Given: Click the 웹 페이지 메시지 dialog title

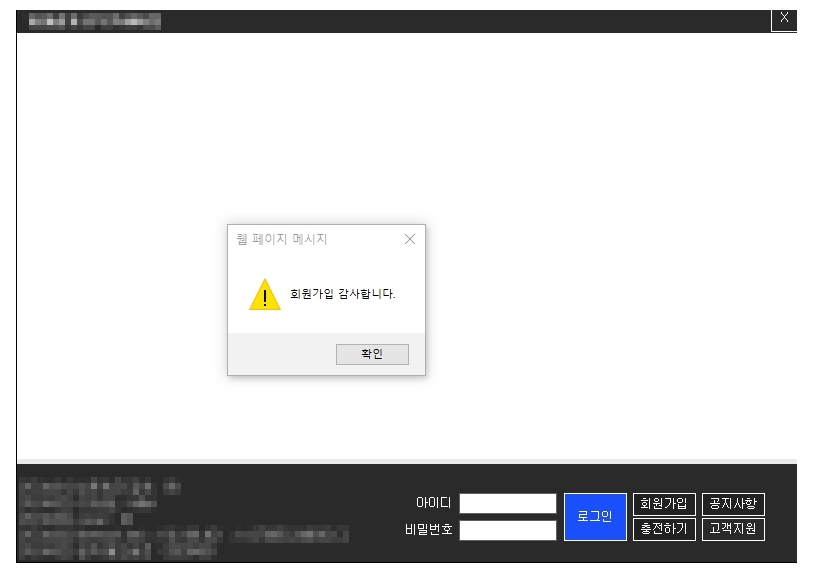Looking at the screenshot, I should [x=282, y=239].
